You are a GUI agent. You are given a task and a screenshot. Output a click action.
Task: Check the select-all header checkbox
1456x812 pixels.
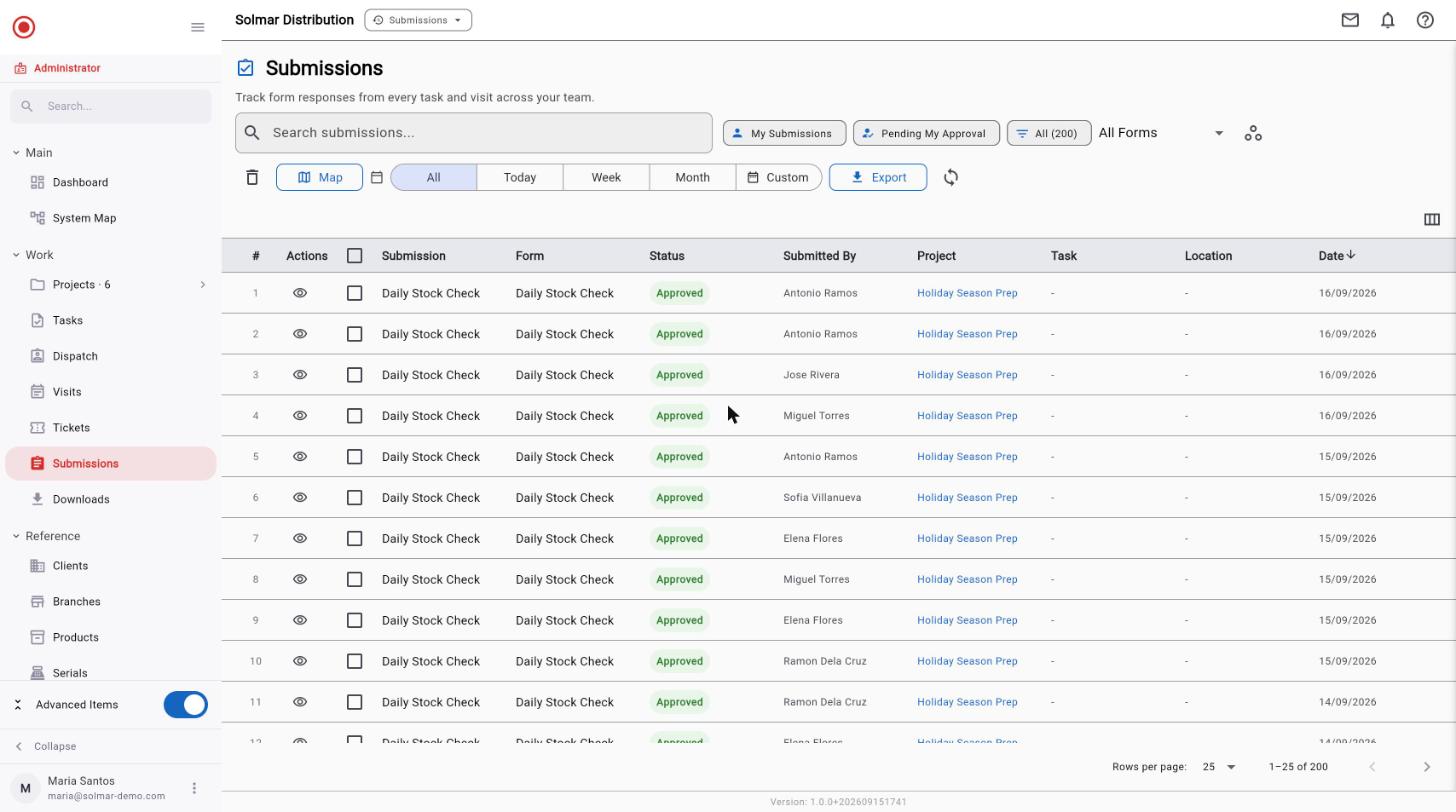pyautogui.click(x=354, y=256)
